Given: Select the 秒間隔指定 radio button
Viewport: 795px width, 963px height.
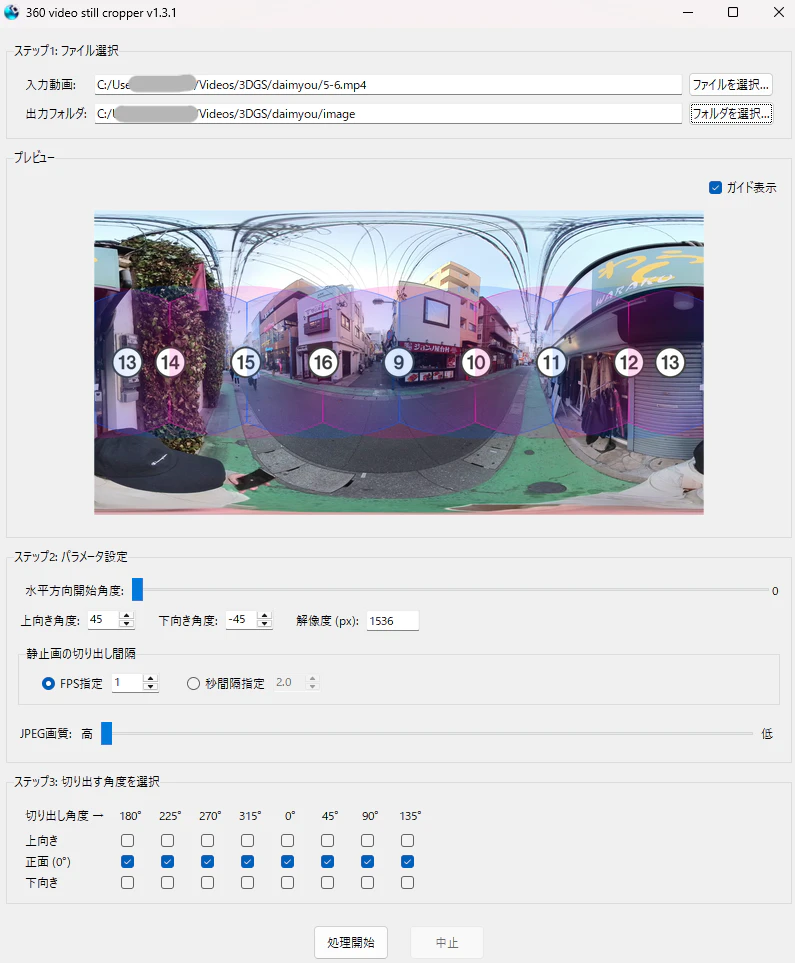Looking at the screenshot, I should 193,684.
